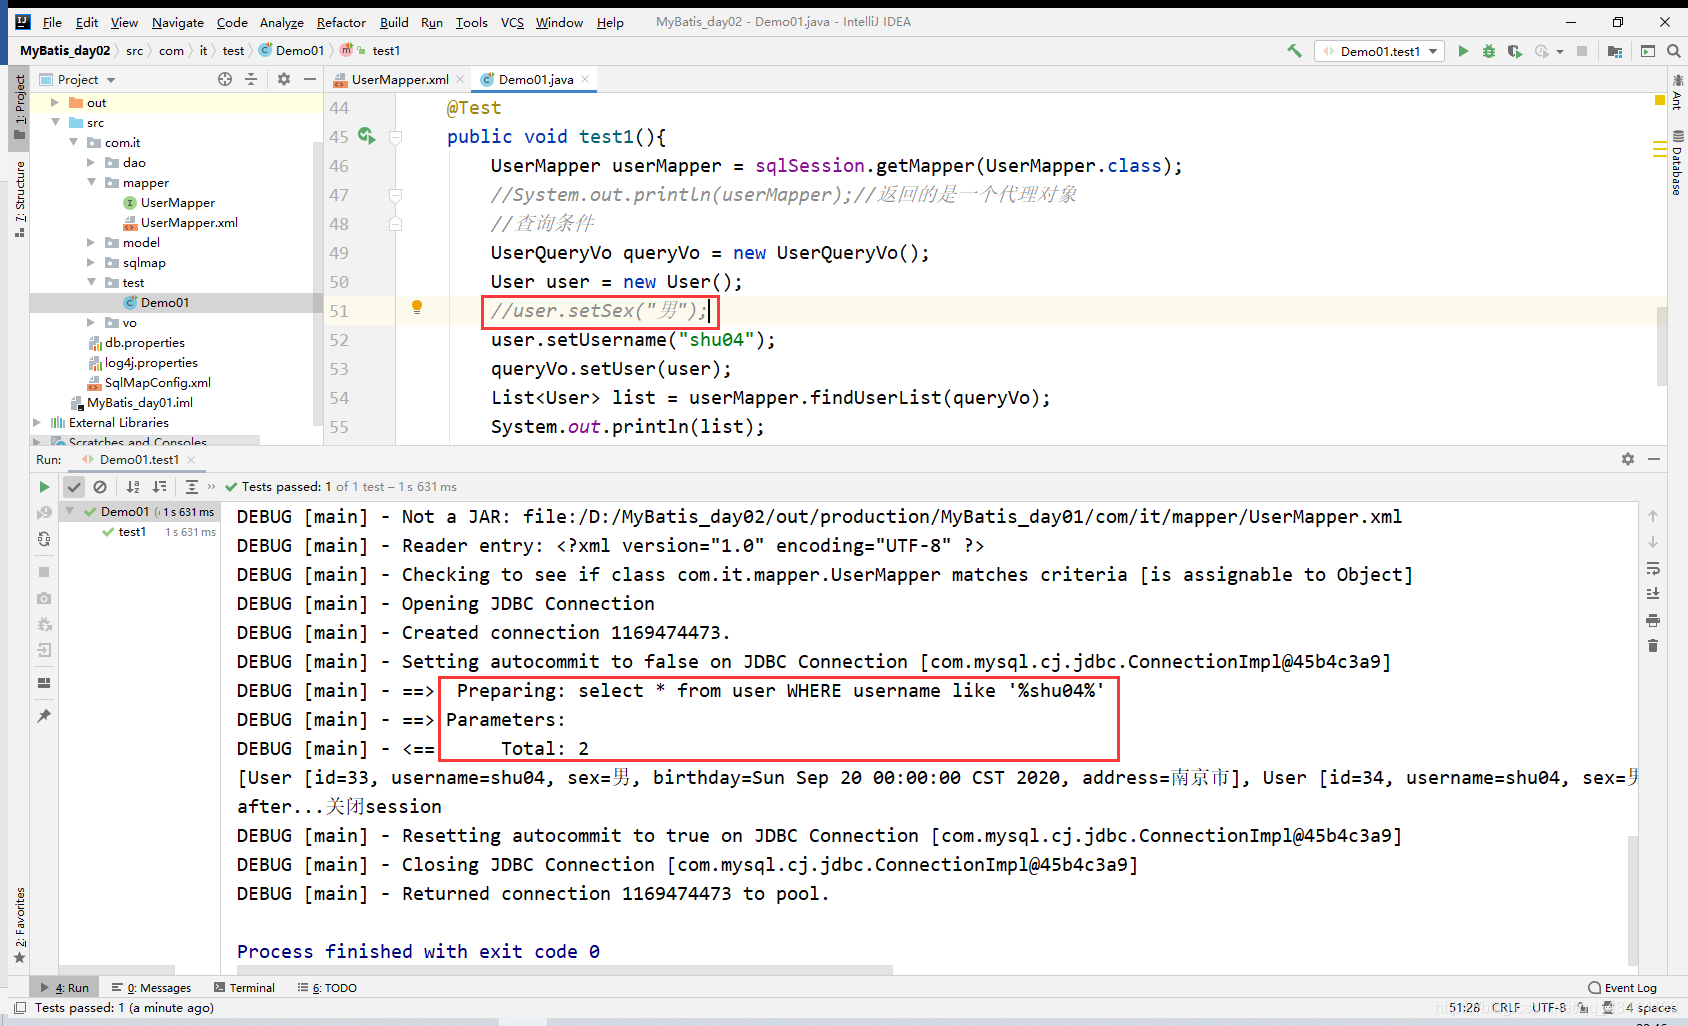Open the Project view mode dropdown
The width and height of the screenshot is (1688, 1026).
coord(111,80)
